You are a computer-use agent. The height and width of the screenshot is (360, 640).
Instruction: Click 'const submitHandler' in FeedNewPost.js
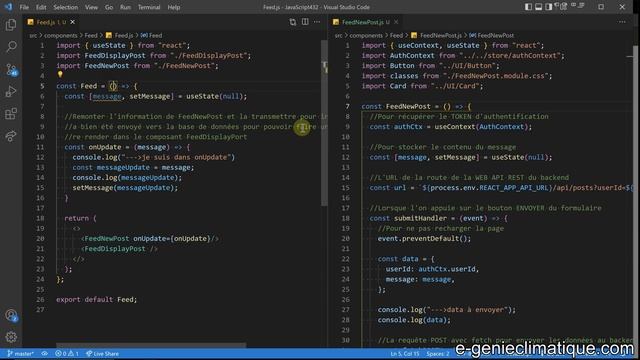[x=408, y=218]
